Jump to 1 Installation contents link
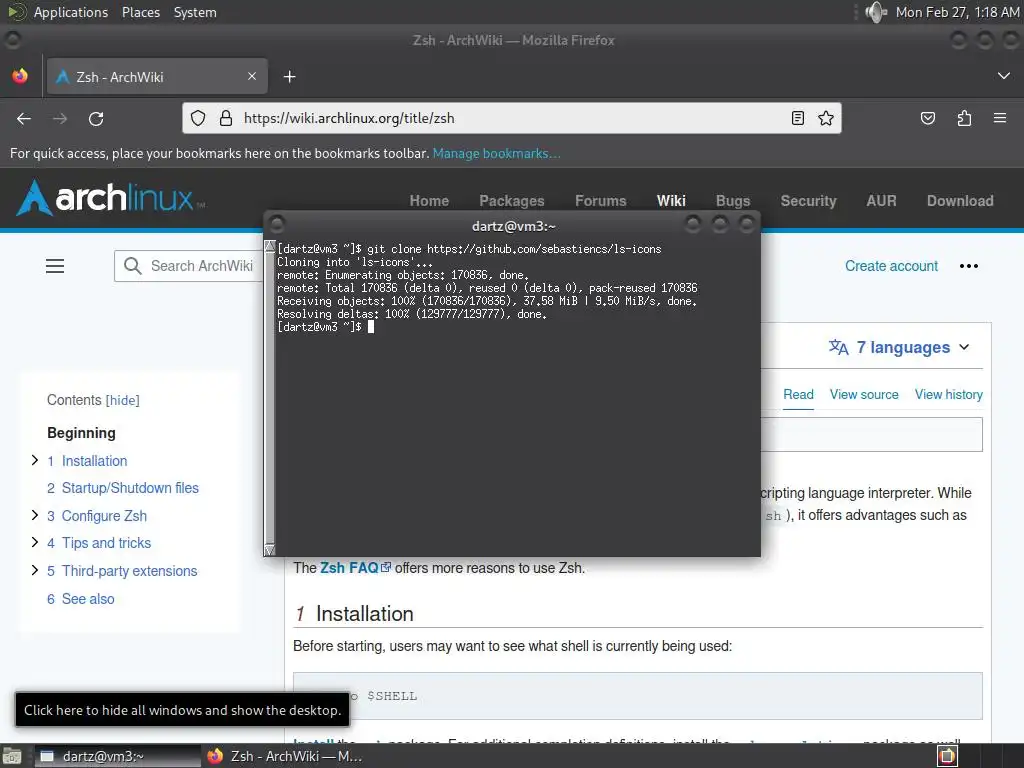Image resolution: width=1024 pixels, height=768 pixels. pyautogui.click(x=87, y=461)
